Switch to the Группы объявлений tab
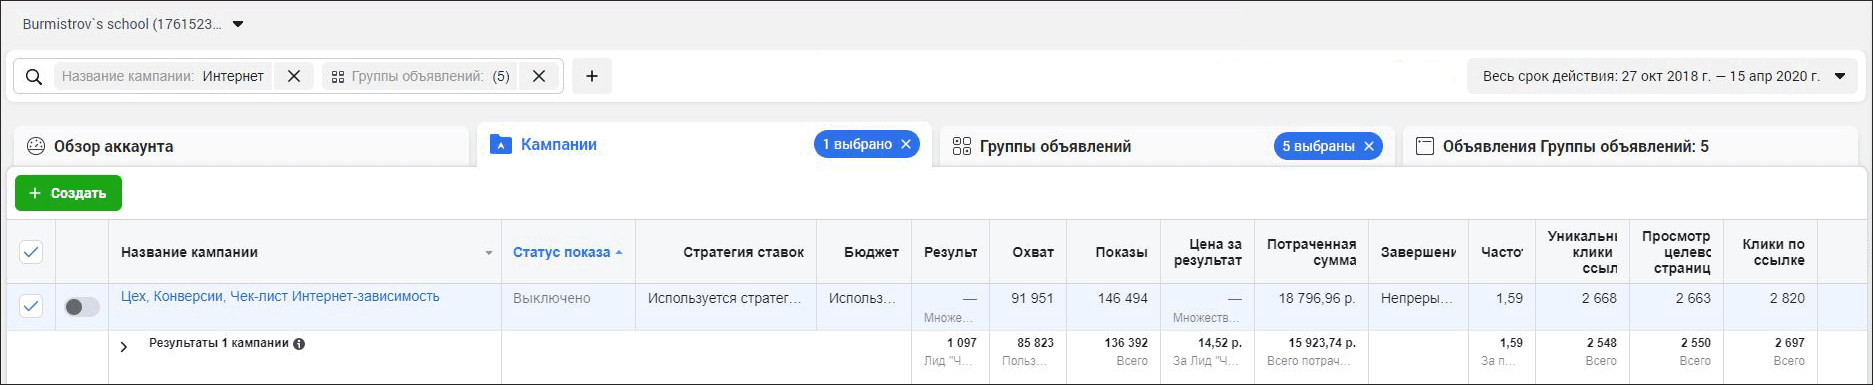The image size is (1873, 385). coord(1055,146)
